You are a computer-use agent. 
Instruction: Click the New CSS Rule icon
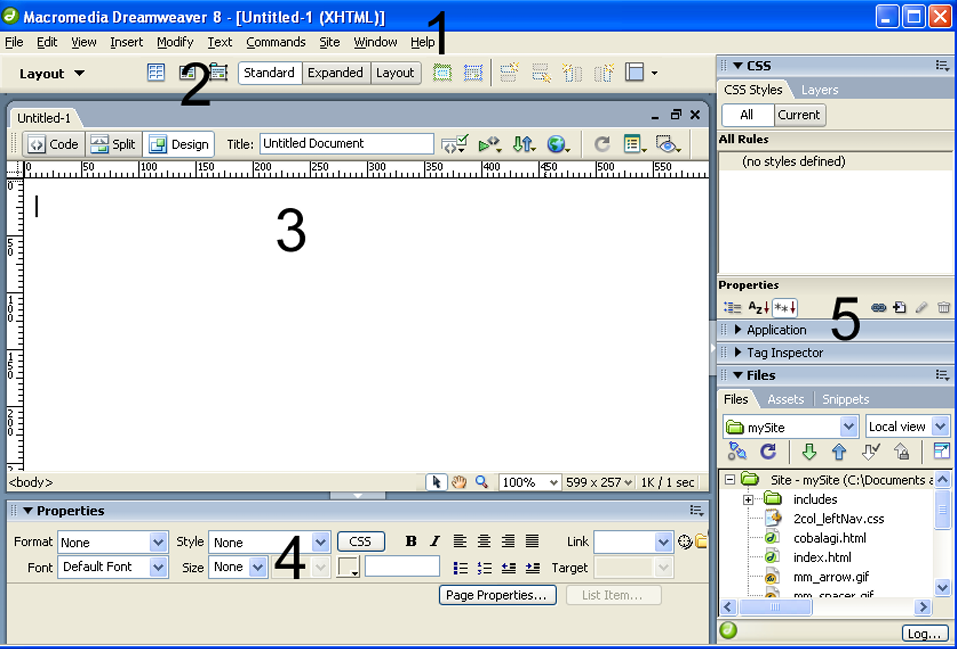tap(900, 307)
